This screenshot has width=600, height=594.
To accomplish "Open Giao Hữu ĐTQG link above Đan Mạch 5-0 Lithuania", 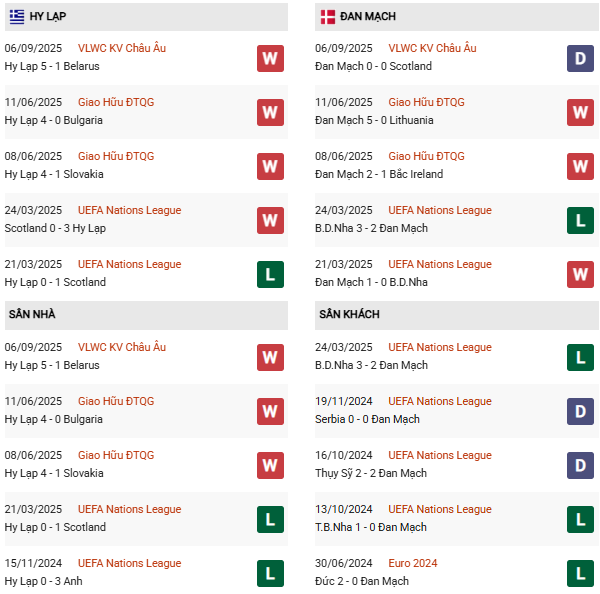I will pos(426,102).
